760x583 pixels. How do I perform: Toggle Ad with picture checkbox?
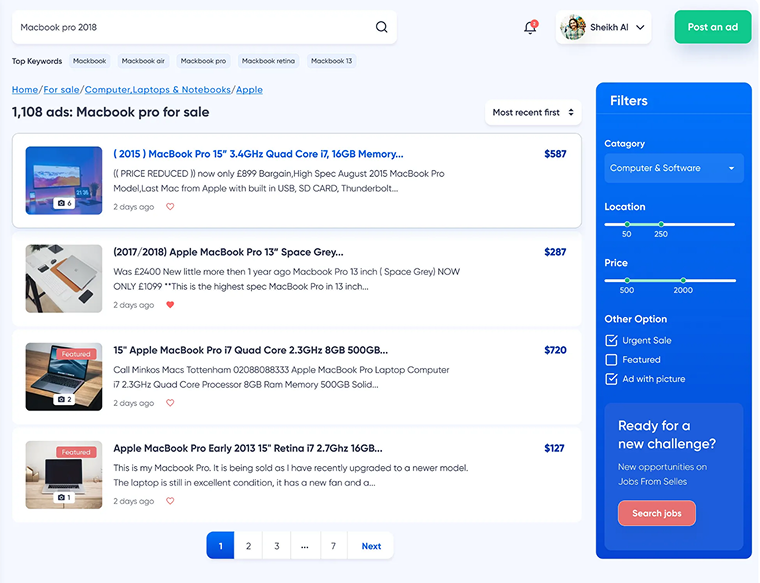(611, 379)
